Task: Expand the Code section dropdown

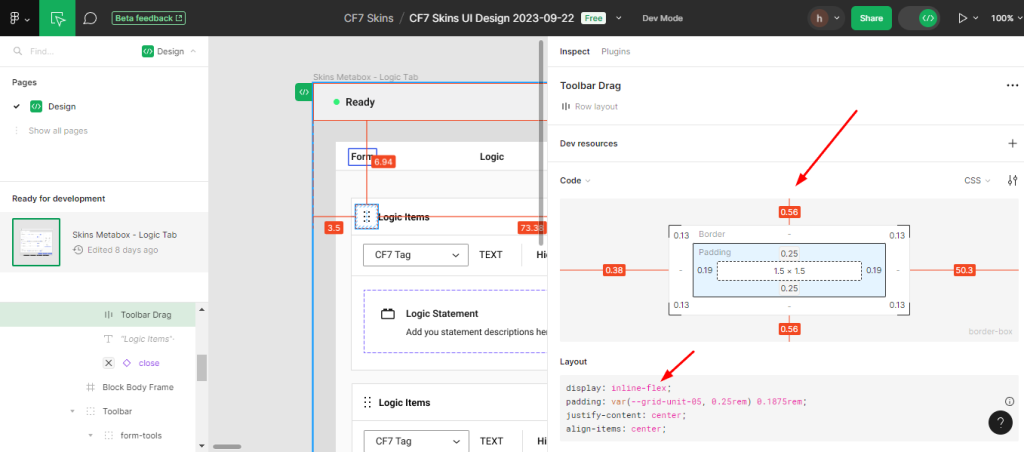Action: (575, 180)
